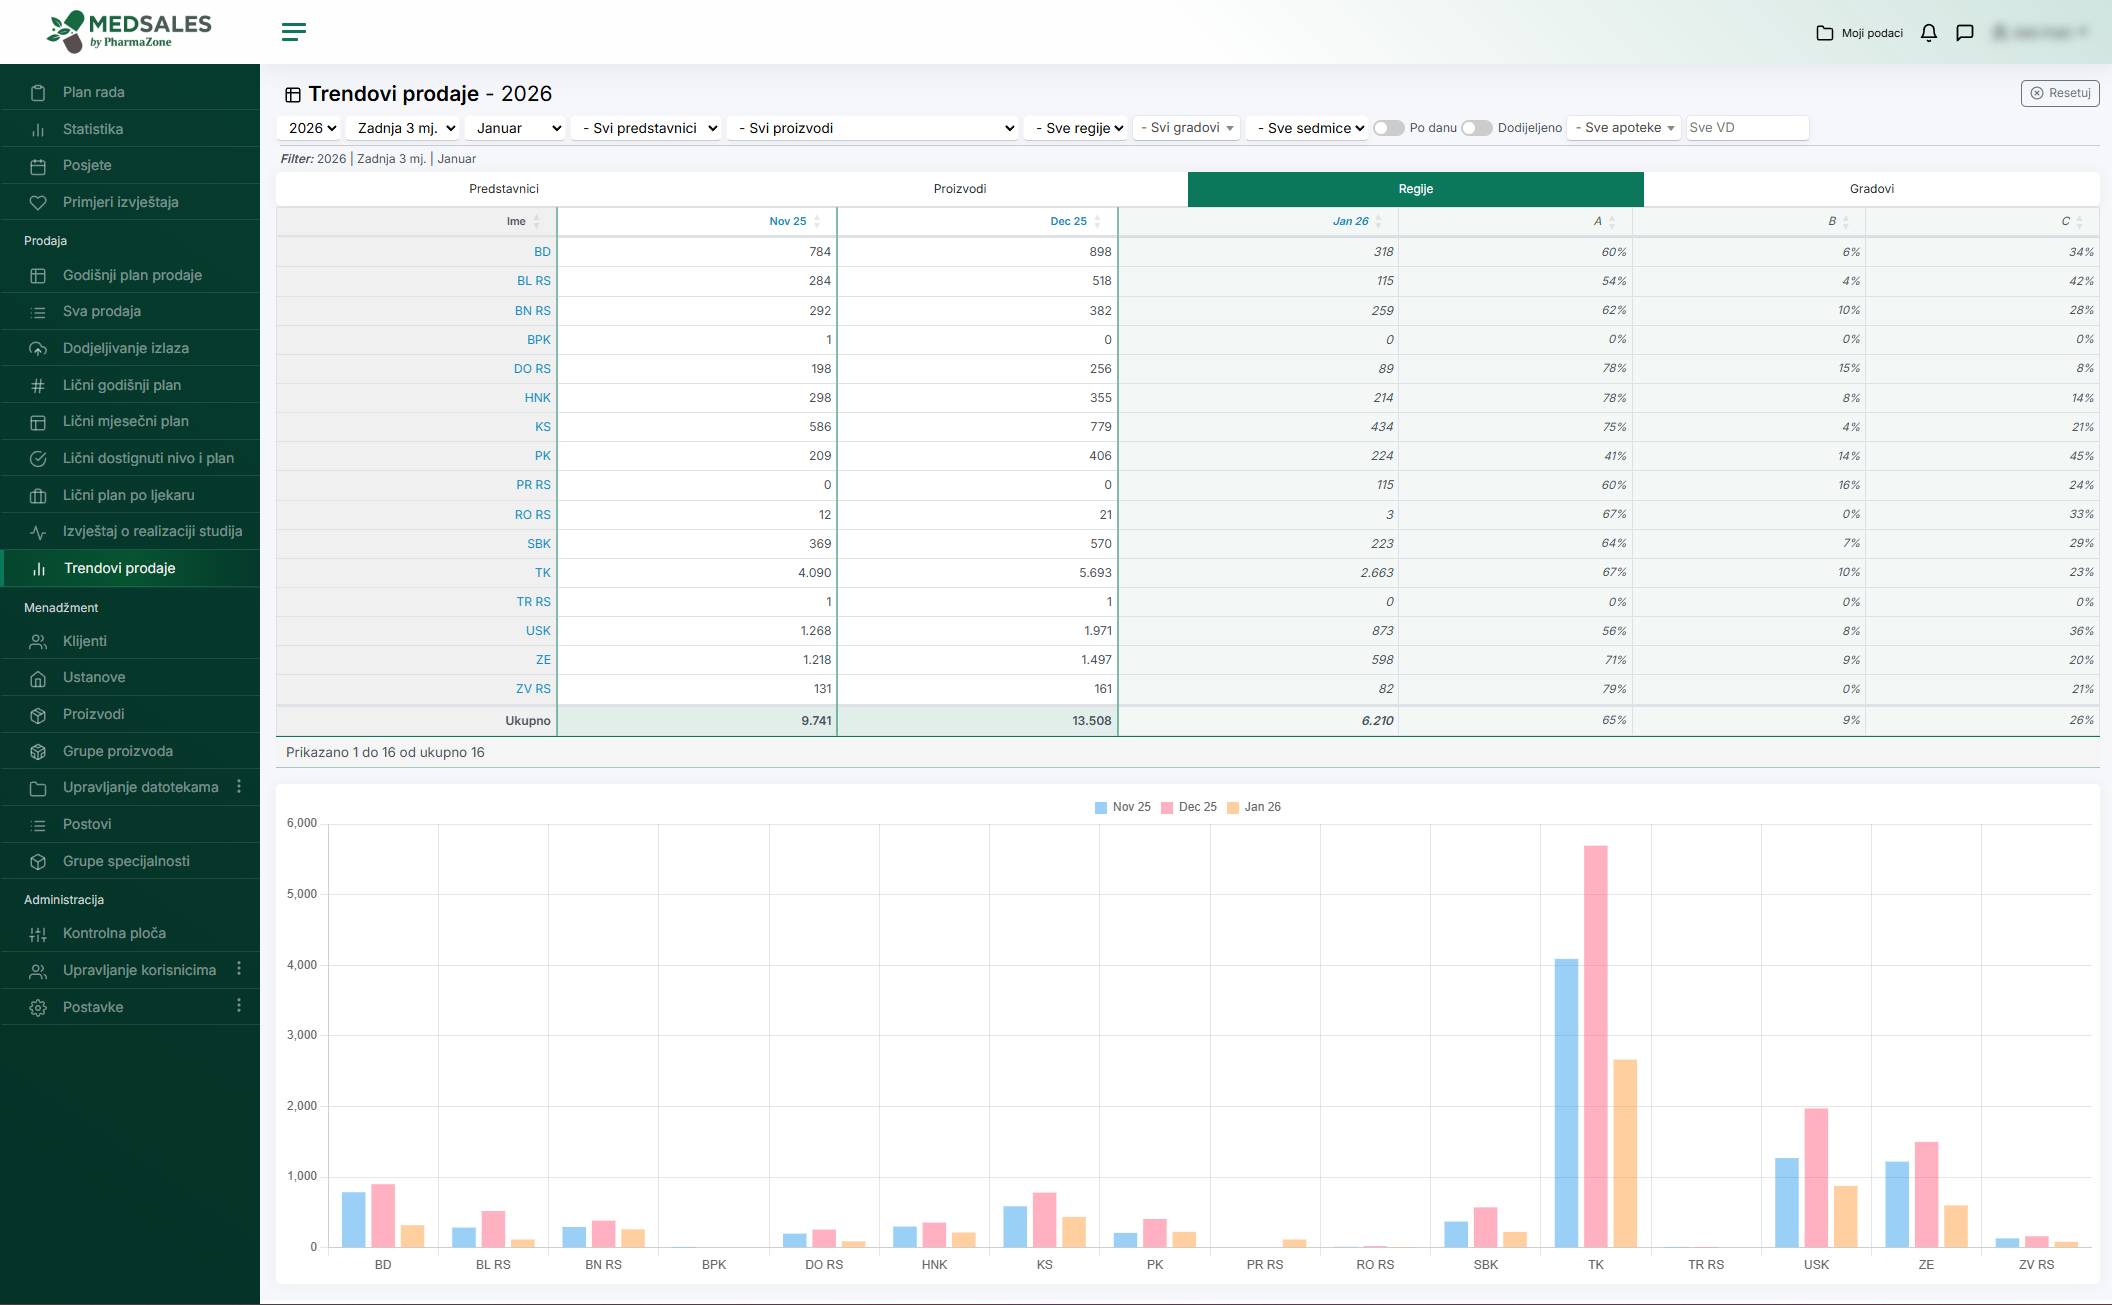
Task: Click the Kontrolna ploča sliders icon
Action: coord(38,934)
